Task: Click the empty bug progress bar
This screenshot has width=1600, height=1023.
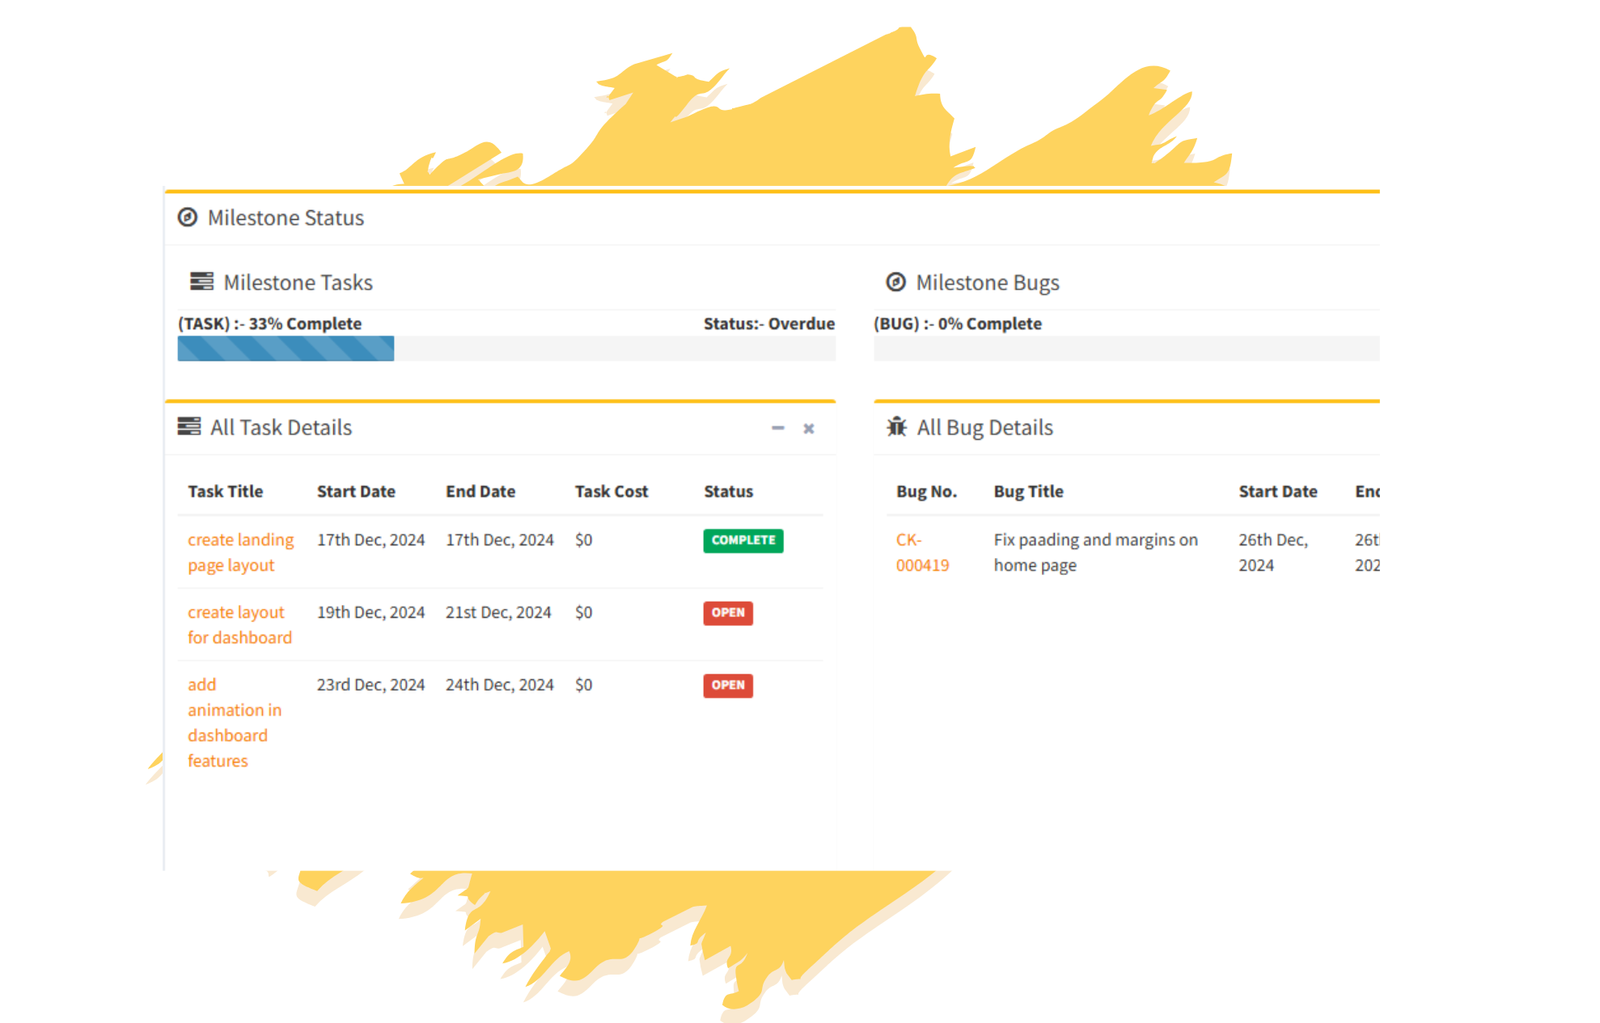Action: 1126,348
